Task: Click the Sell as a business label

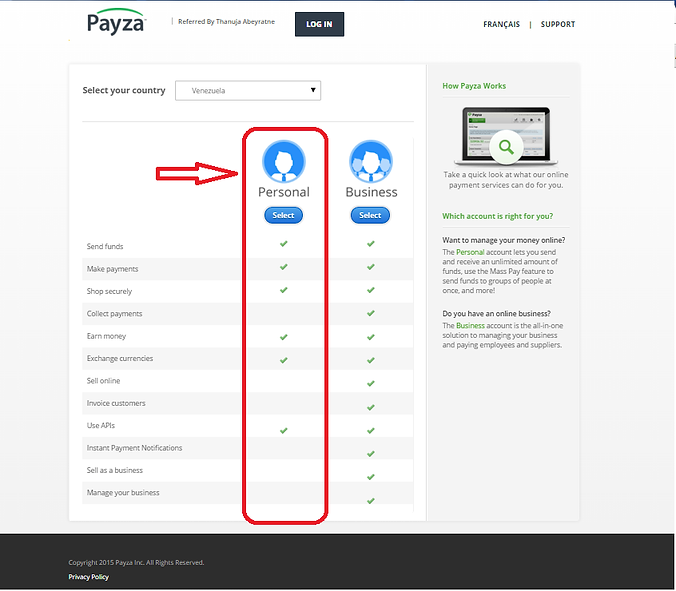Action: pos(115,470)
